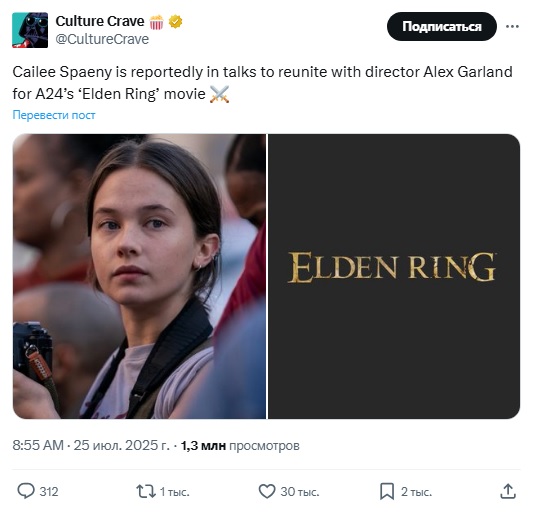Bookmark the post with the bookmark icon
This screenshot has width=534, height=512.
point(387,491)
